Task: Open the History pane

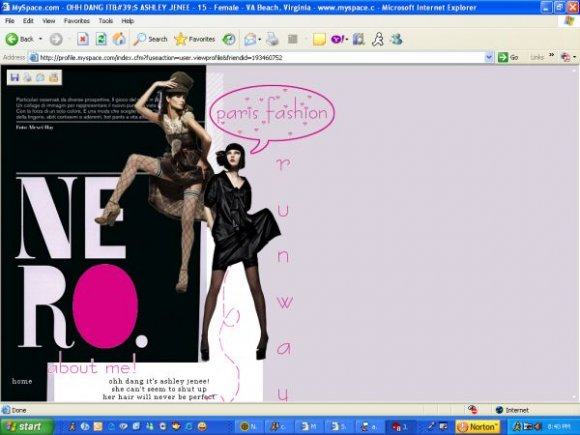Action: (229, 39)
